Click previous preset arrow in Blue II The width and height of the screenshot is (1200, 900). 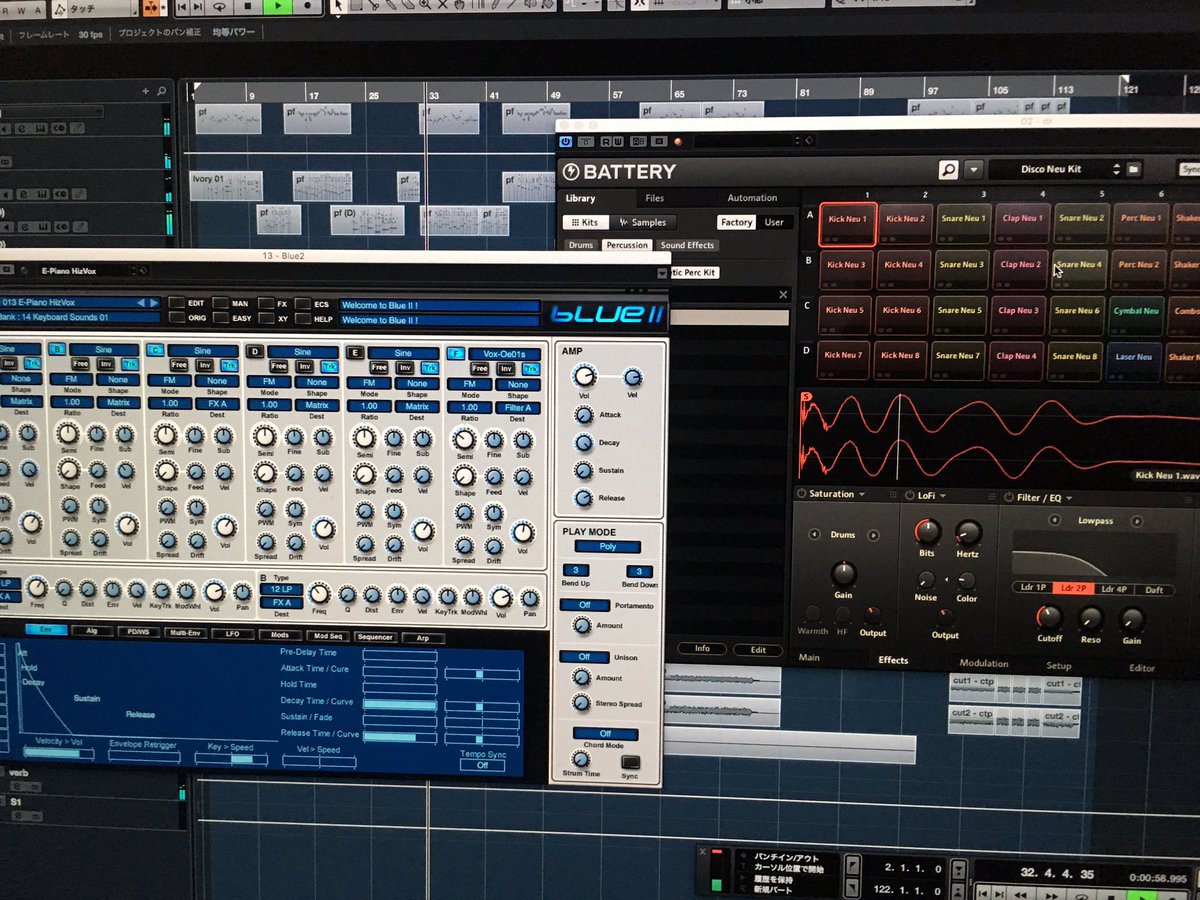coord(141,302)
